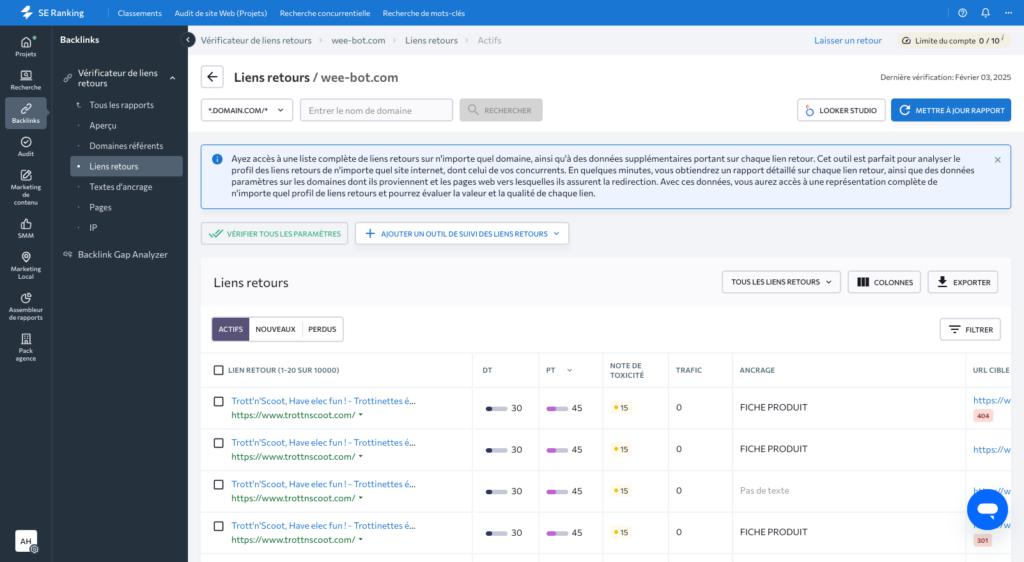This screenshot has height=562, width=1024.
Task: Open Marketing Local sidebar icon
Action: [x=25, y=265]
